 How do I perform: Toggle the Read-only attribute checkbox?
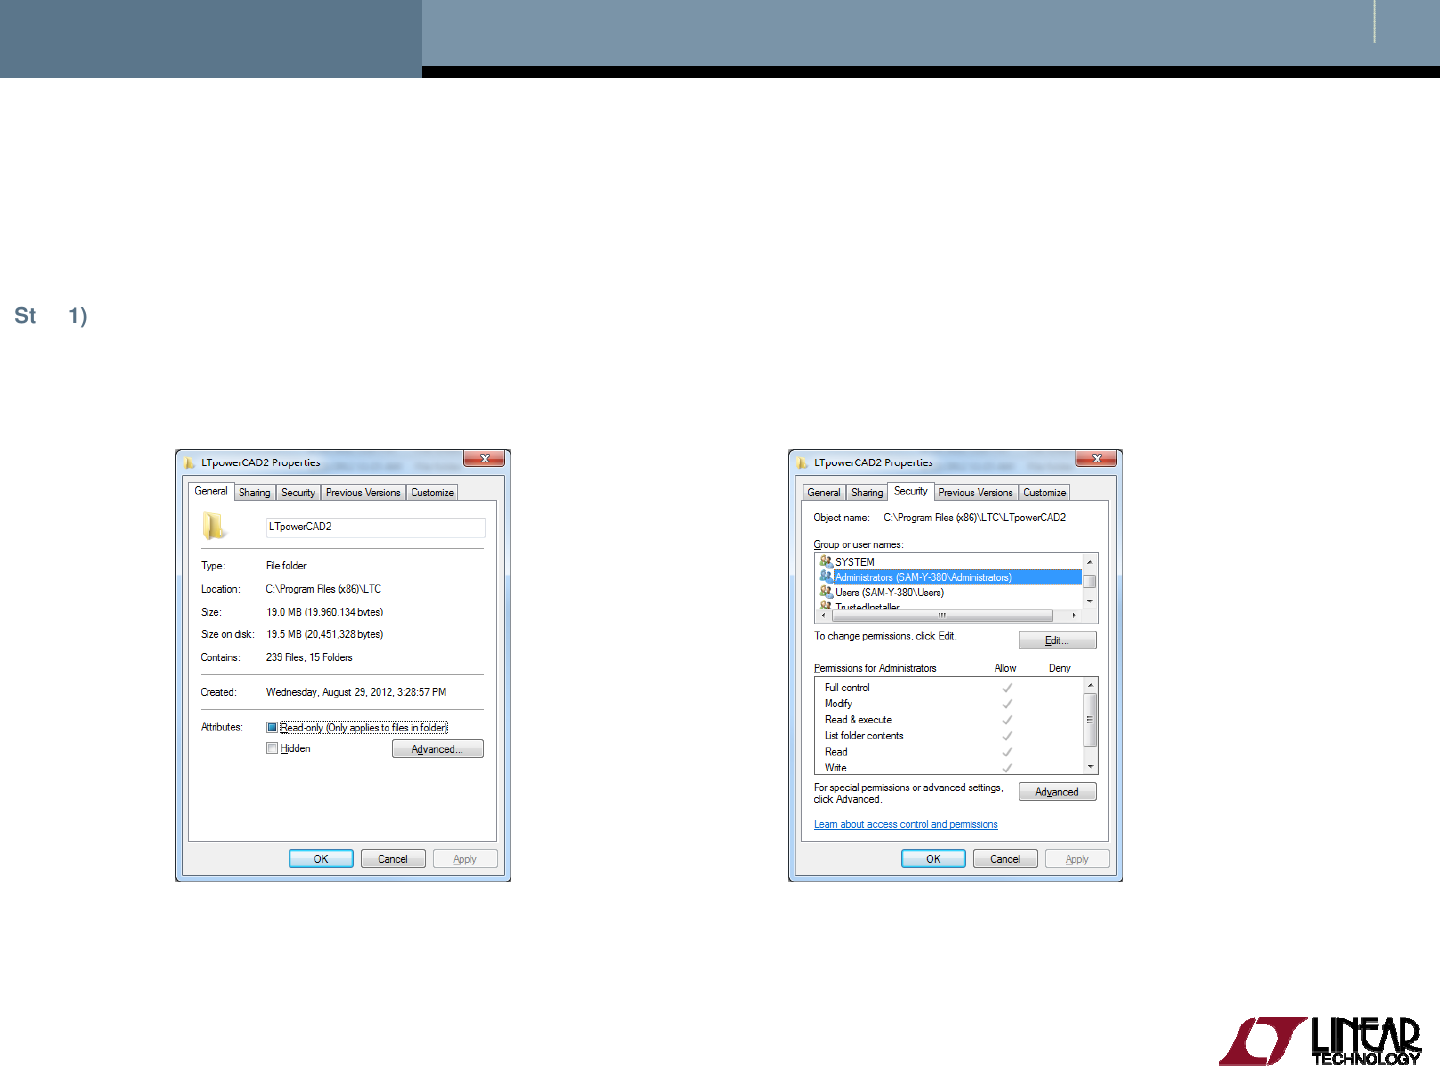(x=272, y=727)
